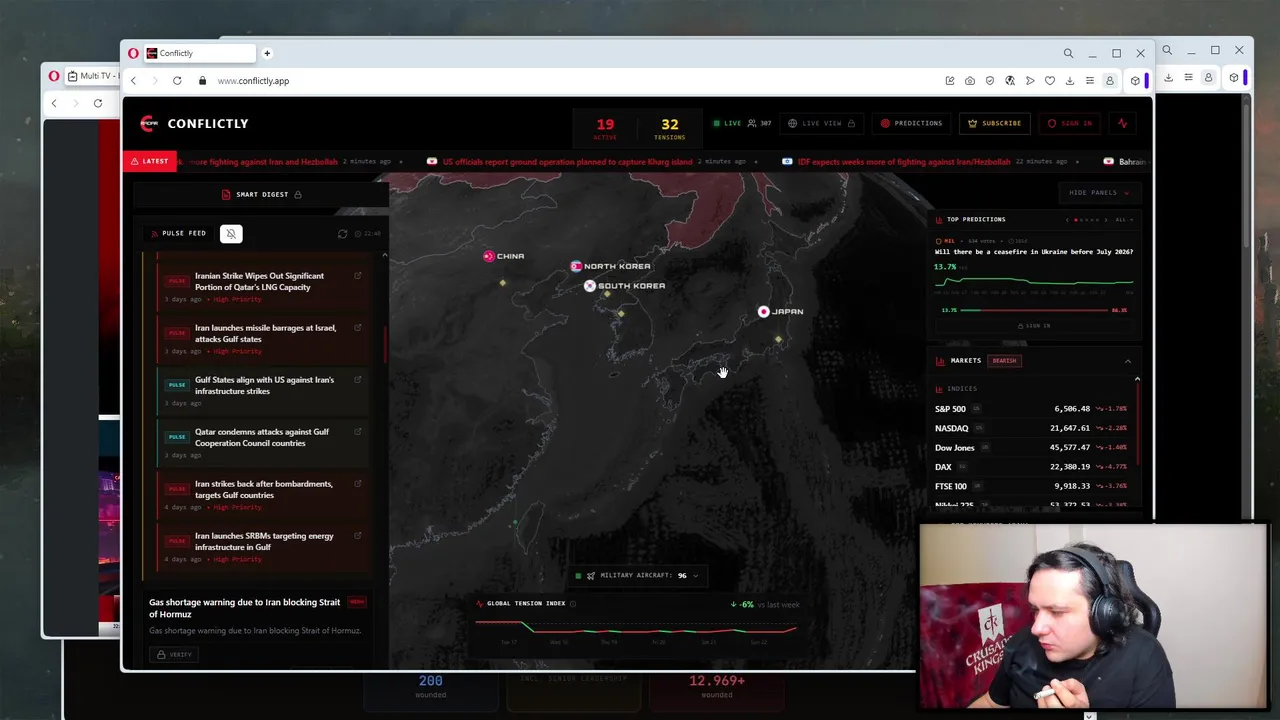Collapse panels with Hide Panels
1280x720 pixels.
click(1098, 192)
